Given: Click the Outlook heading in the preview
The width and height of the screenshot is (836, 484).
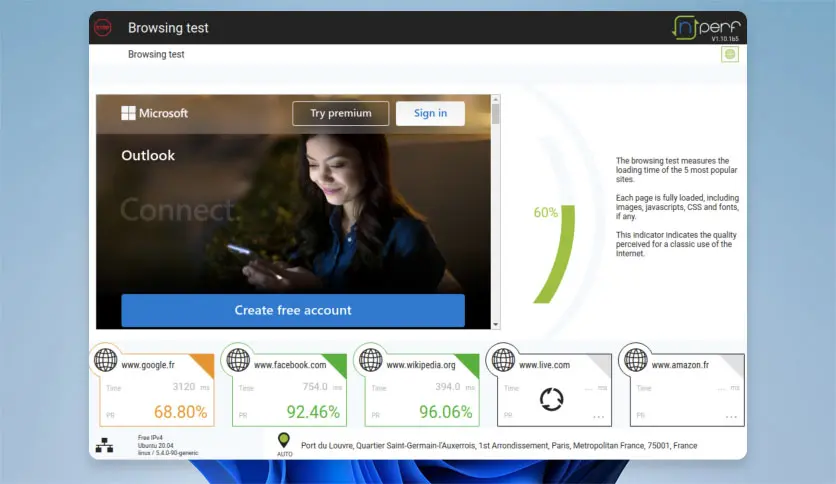Looking at the screenshot, I should click(x=148, y=156).
